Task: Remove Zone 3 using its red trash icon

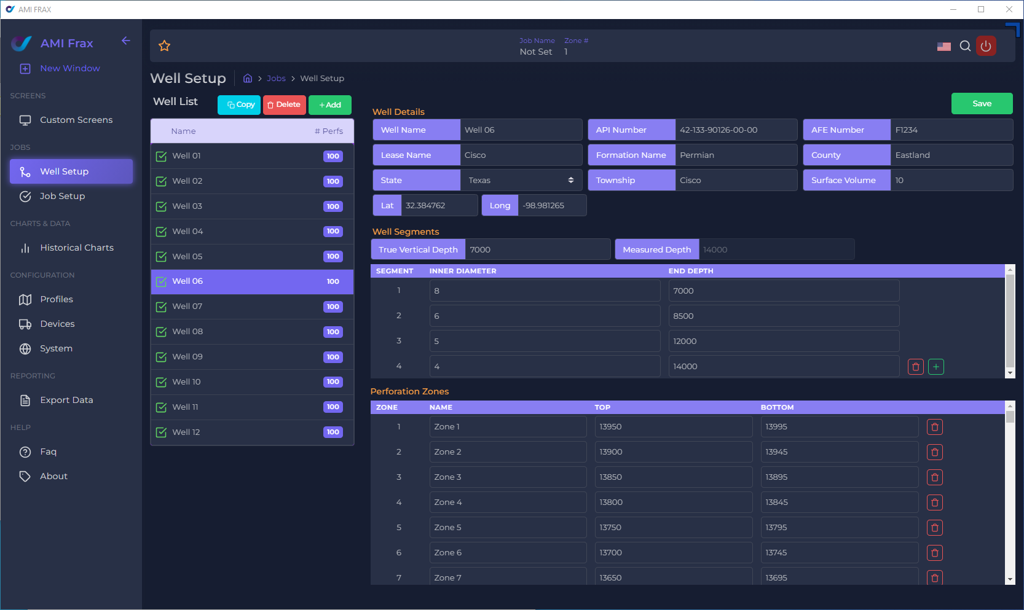Action: click(x=934, y=477)
